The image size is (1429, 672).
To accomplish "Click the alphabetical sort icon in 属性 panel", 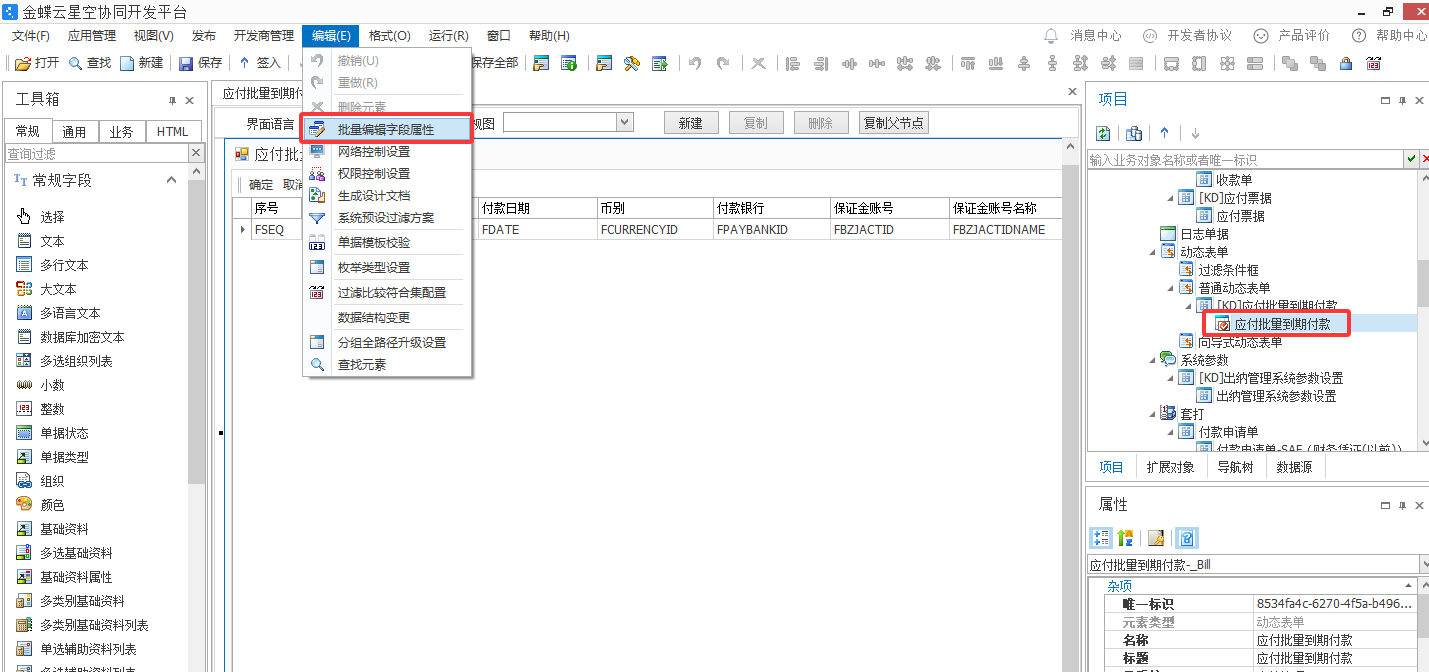I will pyautogui.click(x=1125, y=538).
